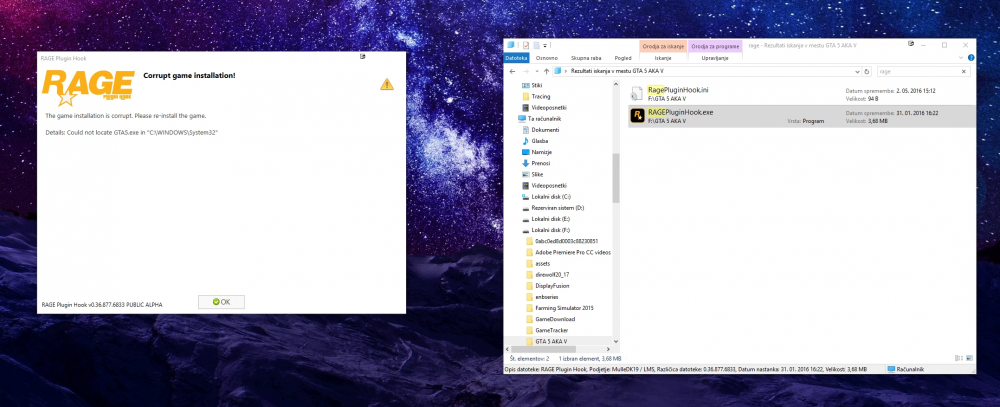1000x407 pixels.
Task: Open the Upravljanje ribbon tab
Action: [715, 57]
